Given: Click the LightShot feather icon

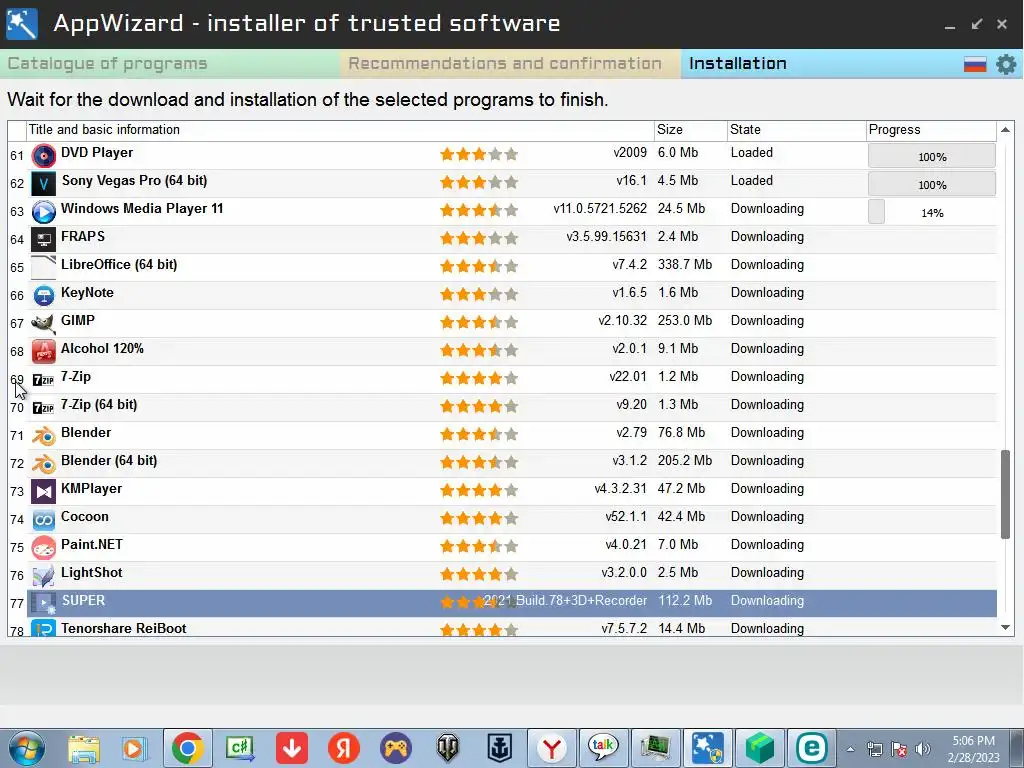Looking at the screenshot, I should coord(44,576).
